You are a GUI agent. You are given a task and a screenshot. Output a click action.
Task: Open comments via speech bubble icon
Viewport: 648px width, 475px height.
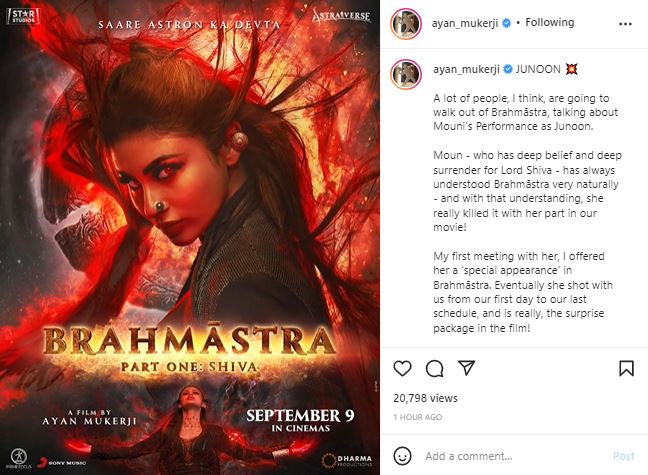coord(434,368)
